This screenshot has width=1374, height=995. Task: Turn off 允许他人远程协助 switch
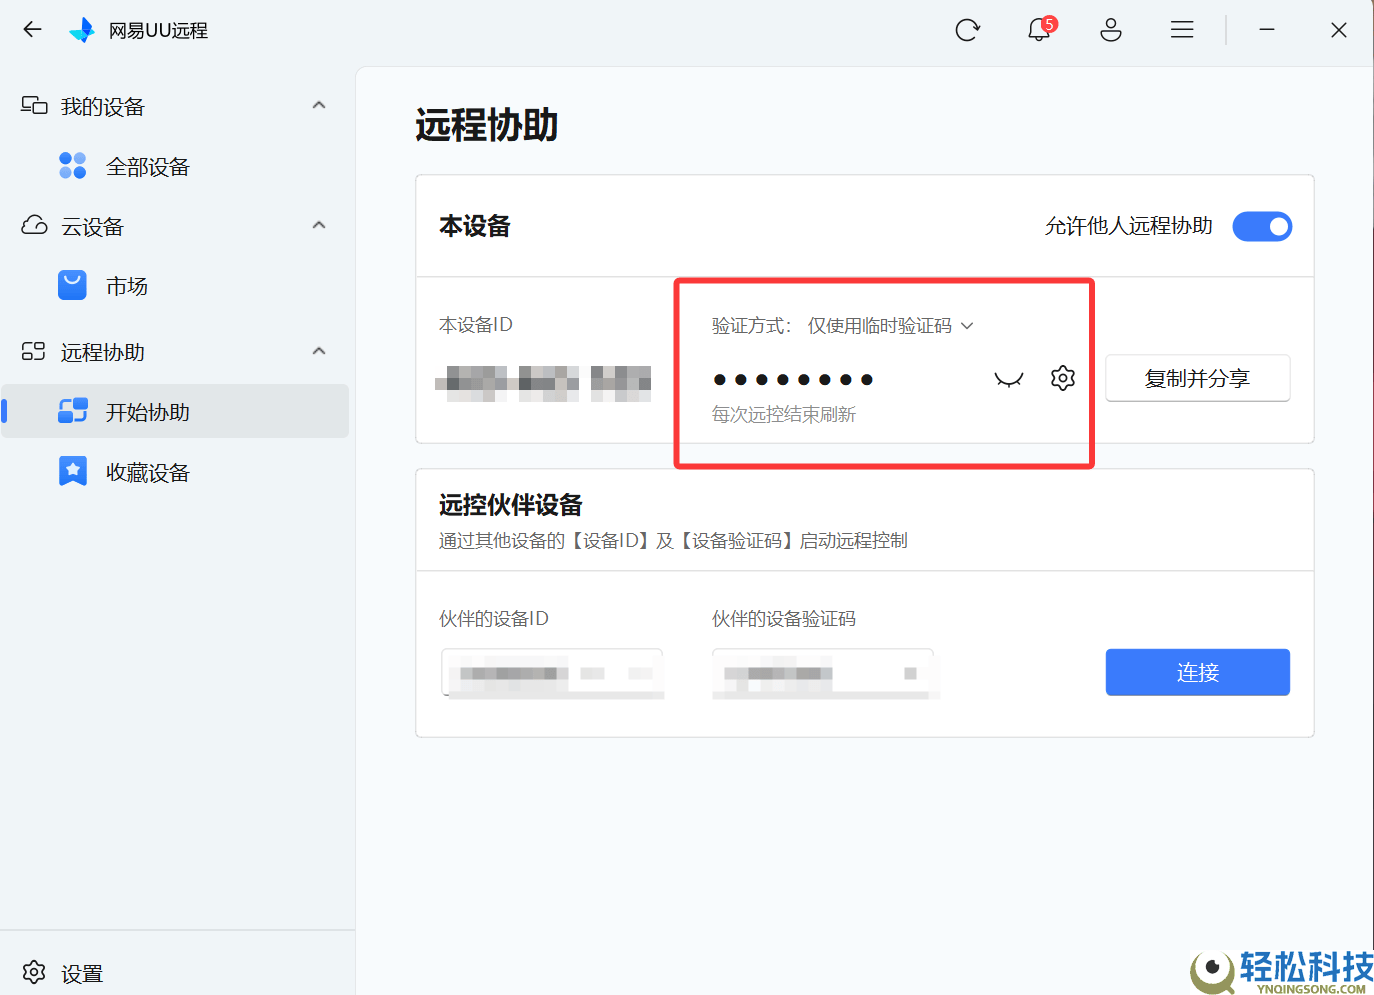[1262, 227]
